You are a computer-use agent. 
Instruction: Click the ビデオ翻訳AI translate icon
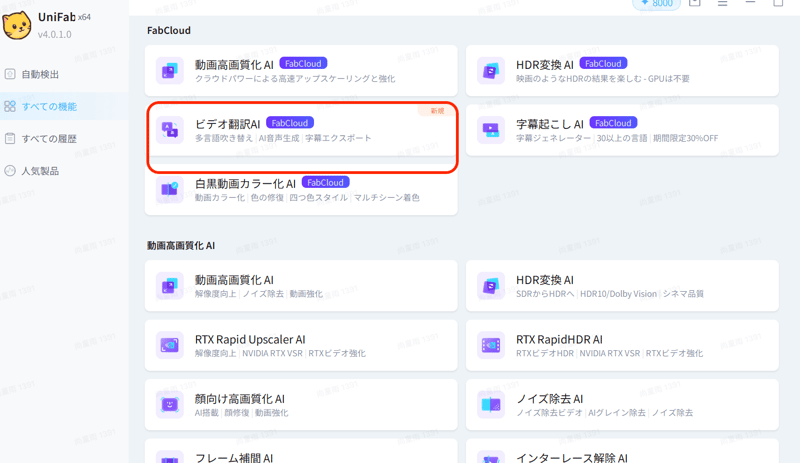pyautogui.click(x=169, y=130)
